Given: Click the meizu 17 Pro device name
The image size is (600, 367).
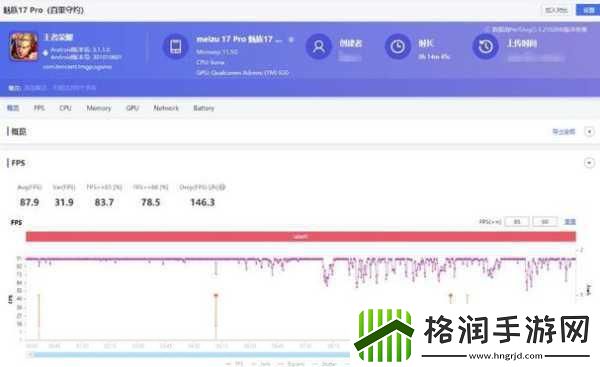Looking at the screenshot, I should click(x=239, y=39).
